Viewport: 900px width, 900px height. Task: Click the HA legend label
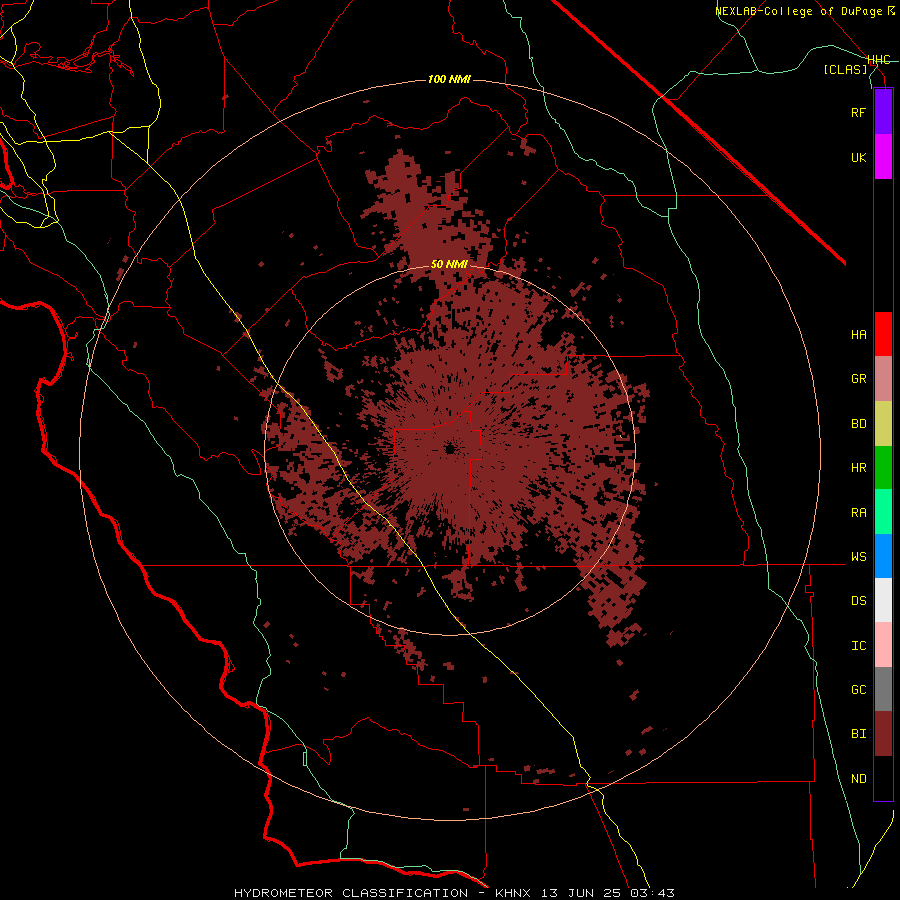[859, 335]
